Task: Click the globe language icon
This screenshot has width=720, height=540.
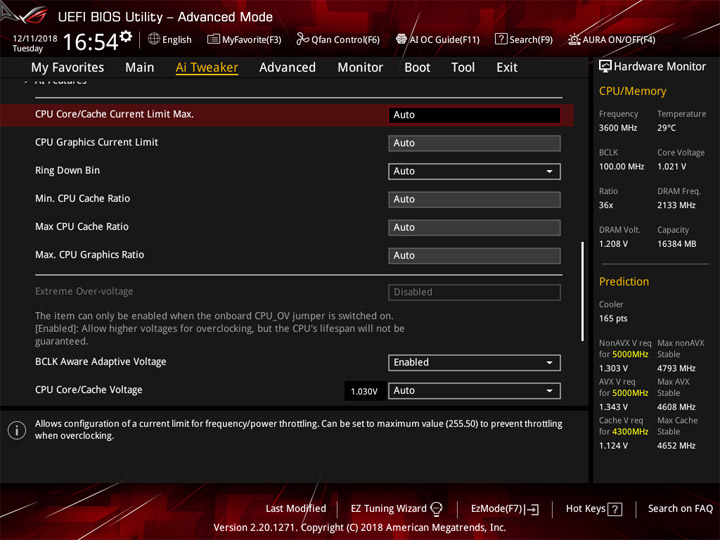Action: point(154,39)
